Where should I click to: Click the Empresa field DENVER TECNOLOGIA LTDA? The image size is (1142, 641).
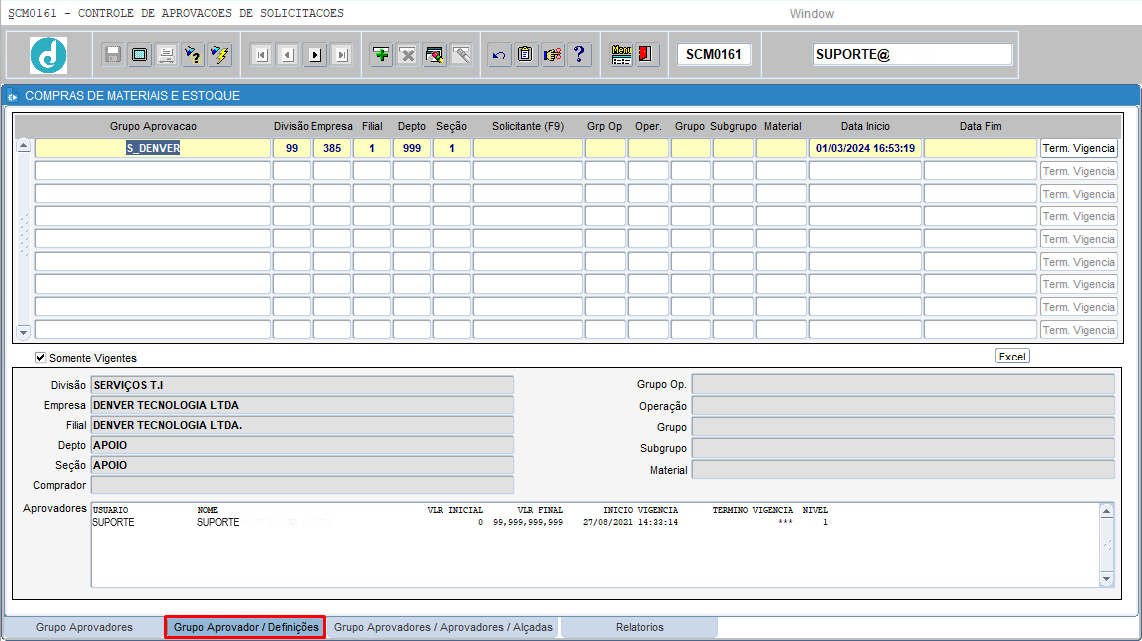coord(302,405)
